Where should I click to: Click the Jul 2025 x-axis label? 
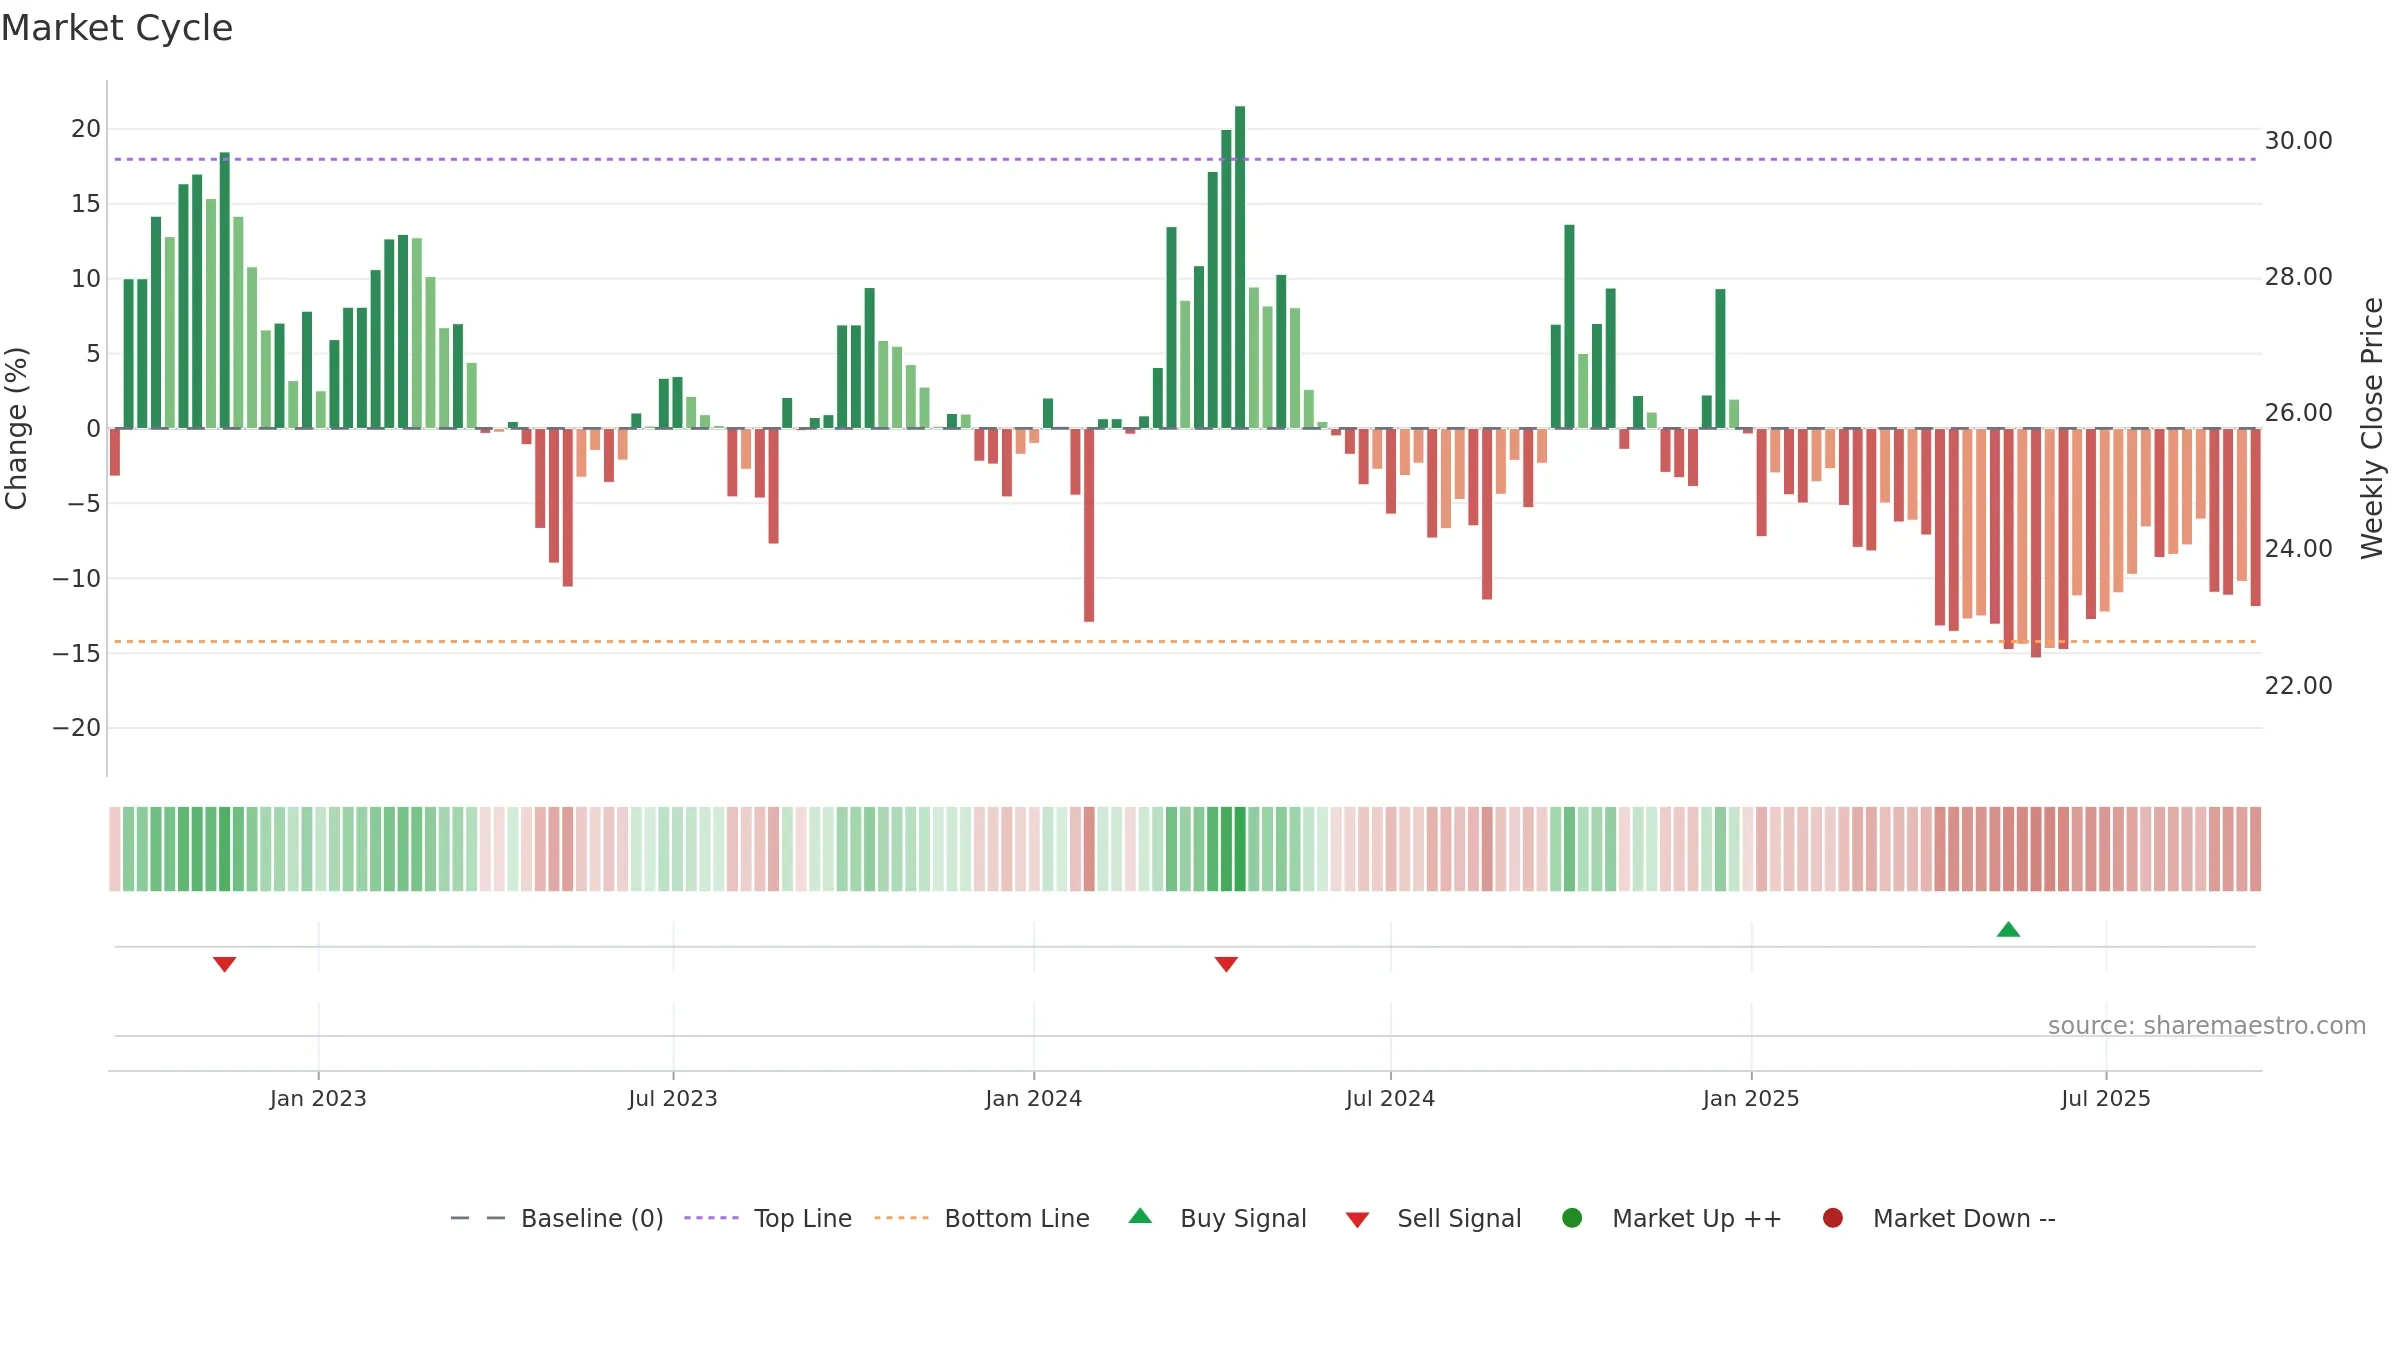tap(2106, 1098)
